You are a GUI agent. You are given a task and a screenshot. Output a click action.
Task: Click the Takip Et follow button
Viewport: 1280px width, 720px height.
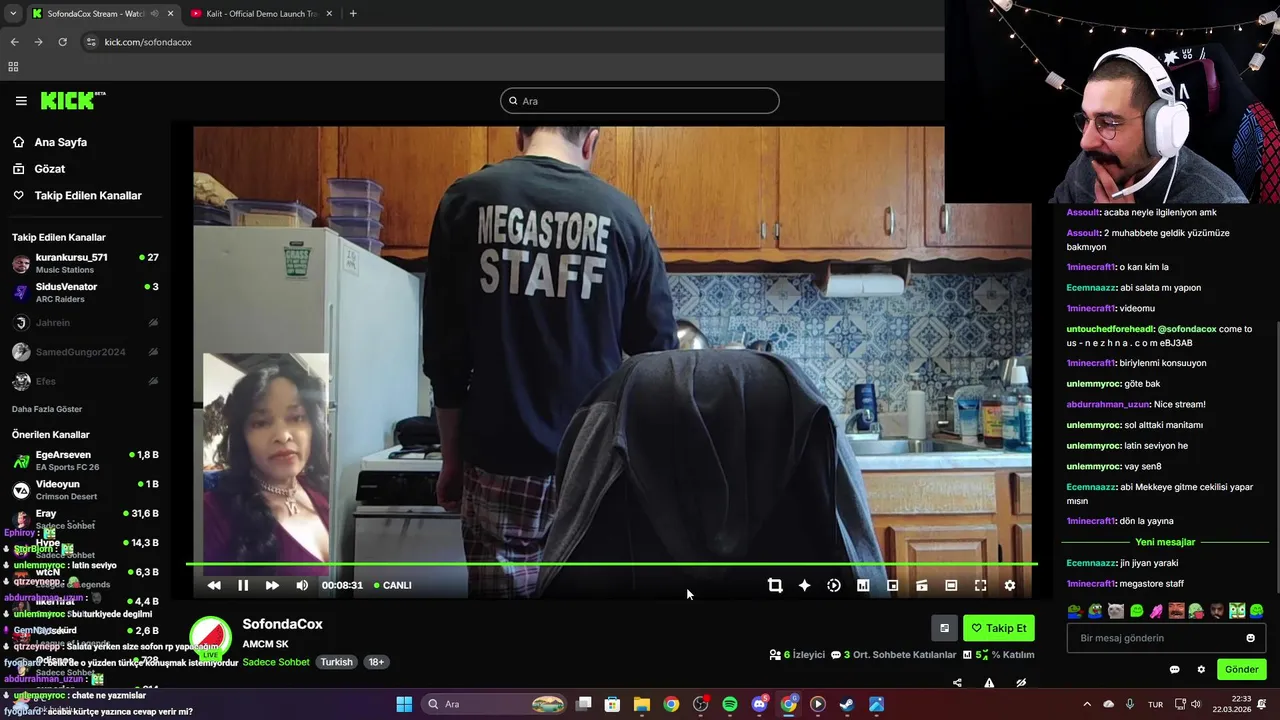tap(998, 628)
